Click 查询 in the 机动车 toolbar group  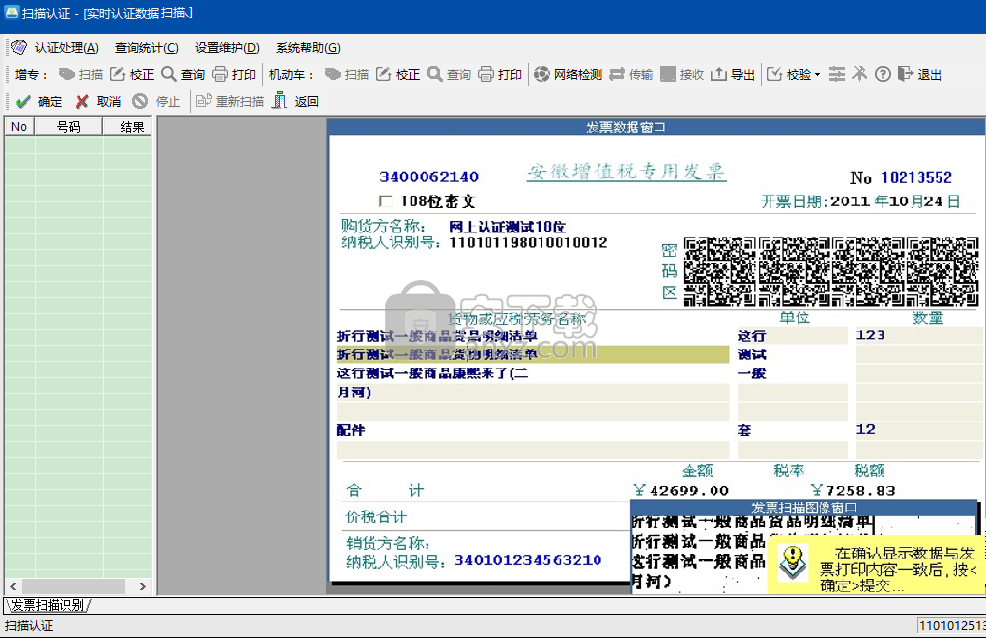coord(449,74)
